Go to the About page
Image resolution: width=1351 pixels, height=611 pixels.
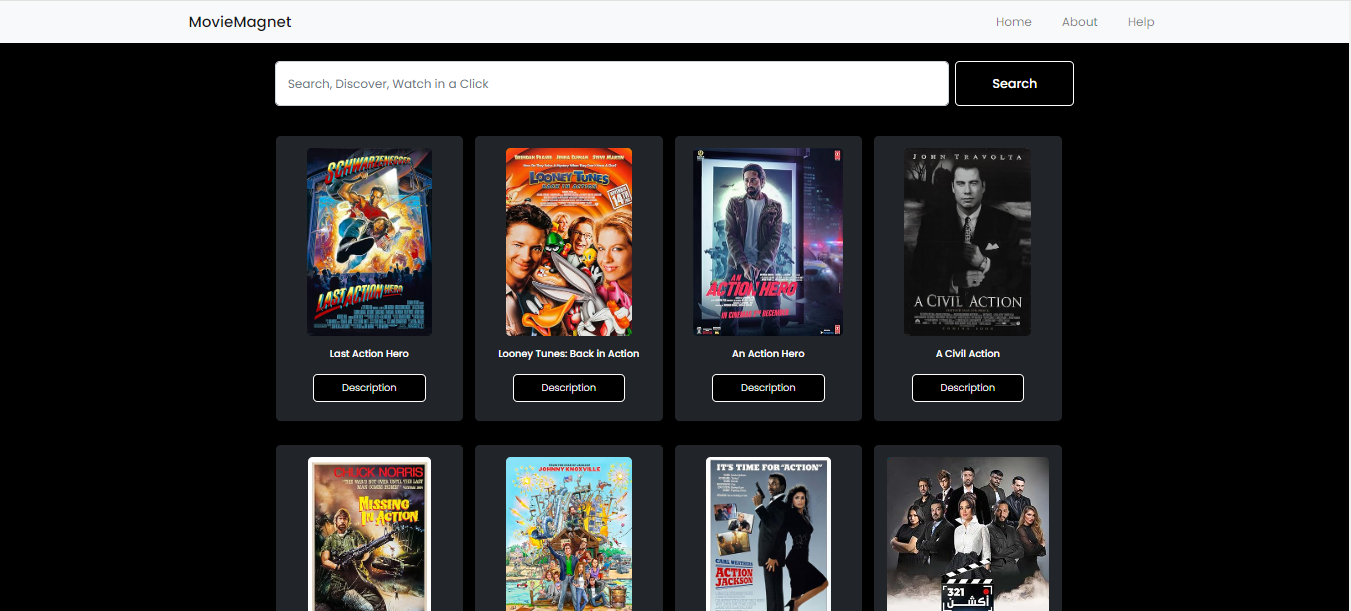[1079, 22]
